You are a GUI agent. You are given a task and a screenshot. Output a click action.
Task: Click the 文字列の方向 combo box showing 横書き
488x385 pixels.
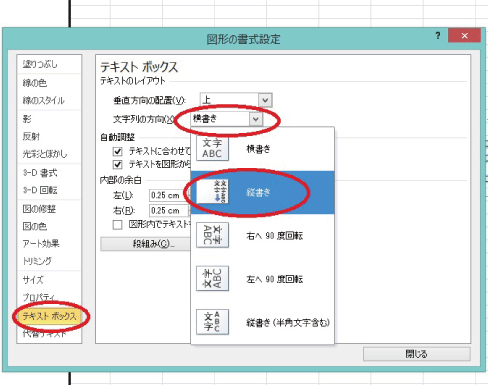[x=226, y=119]
